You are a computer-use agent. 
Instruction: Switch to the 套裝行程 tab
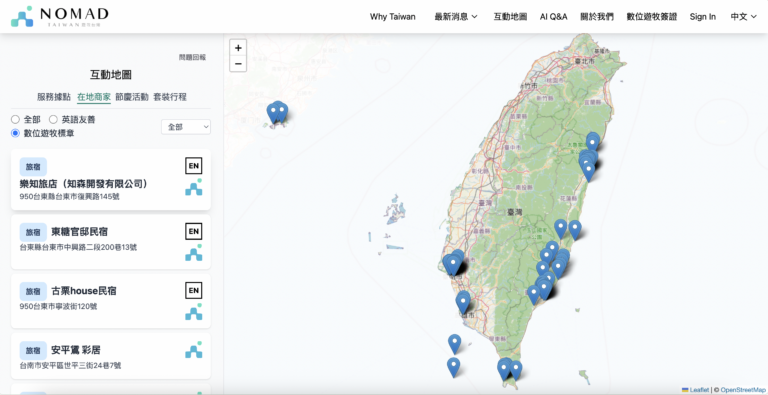tap(170, 97)
